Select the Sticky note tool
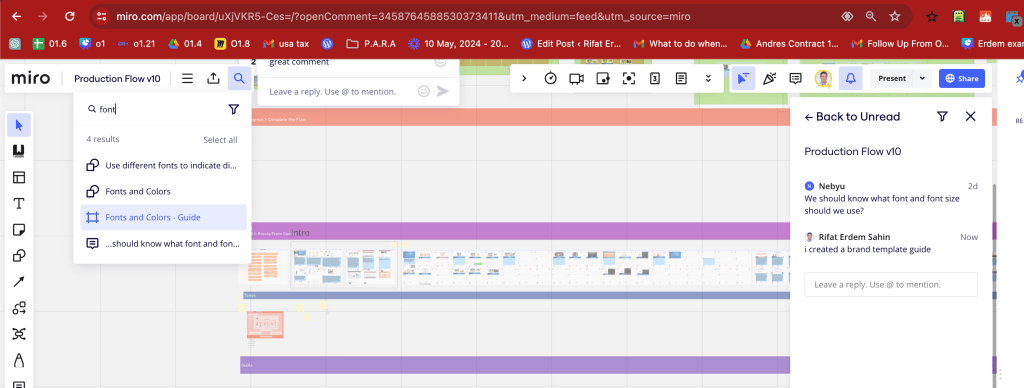The height and width of the screenshot is (388, 1024). coord(19,230)
